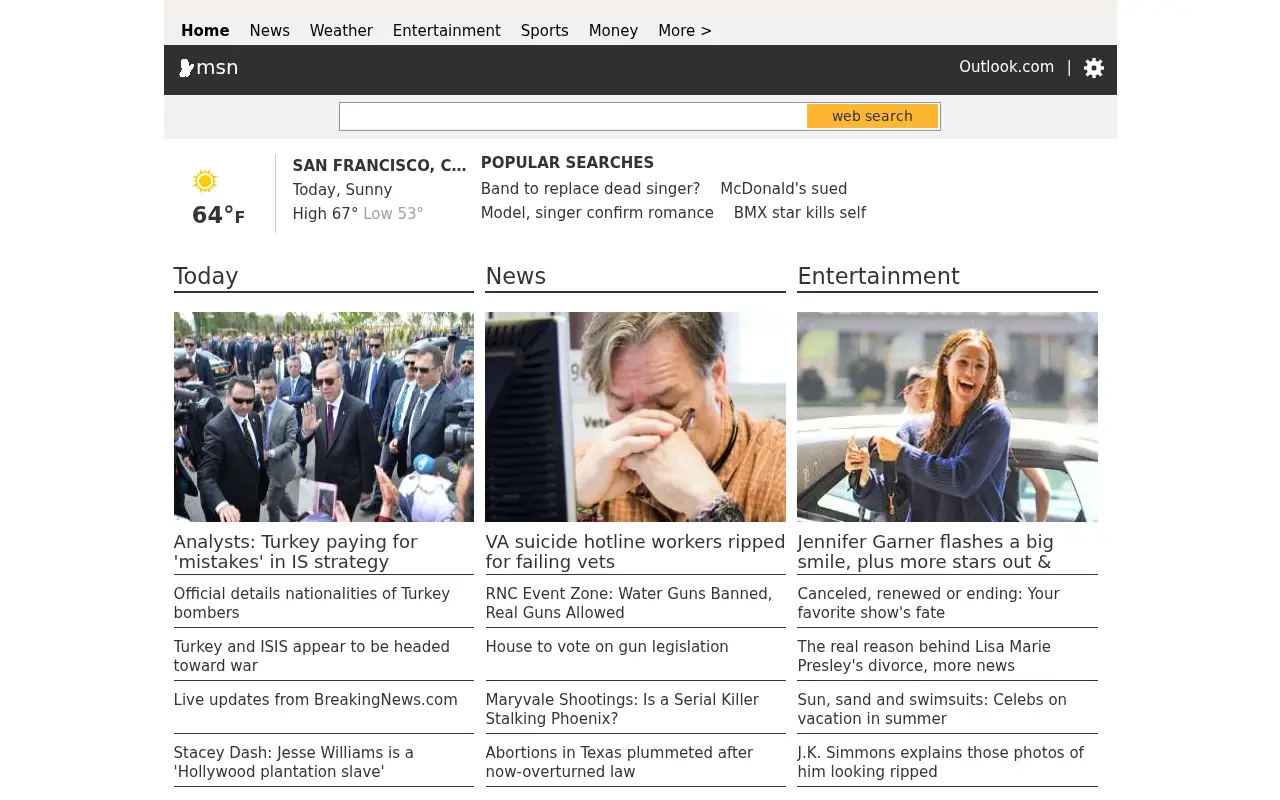This screenshot has height=800, width=1280.
Task: Open the Entertainment column section heading
Action: pyautogui.click(x=878, y=276)
